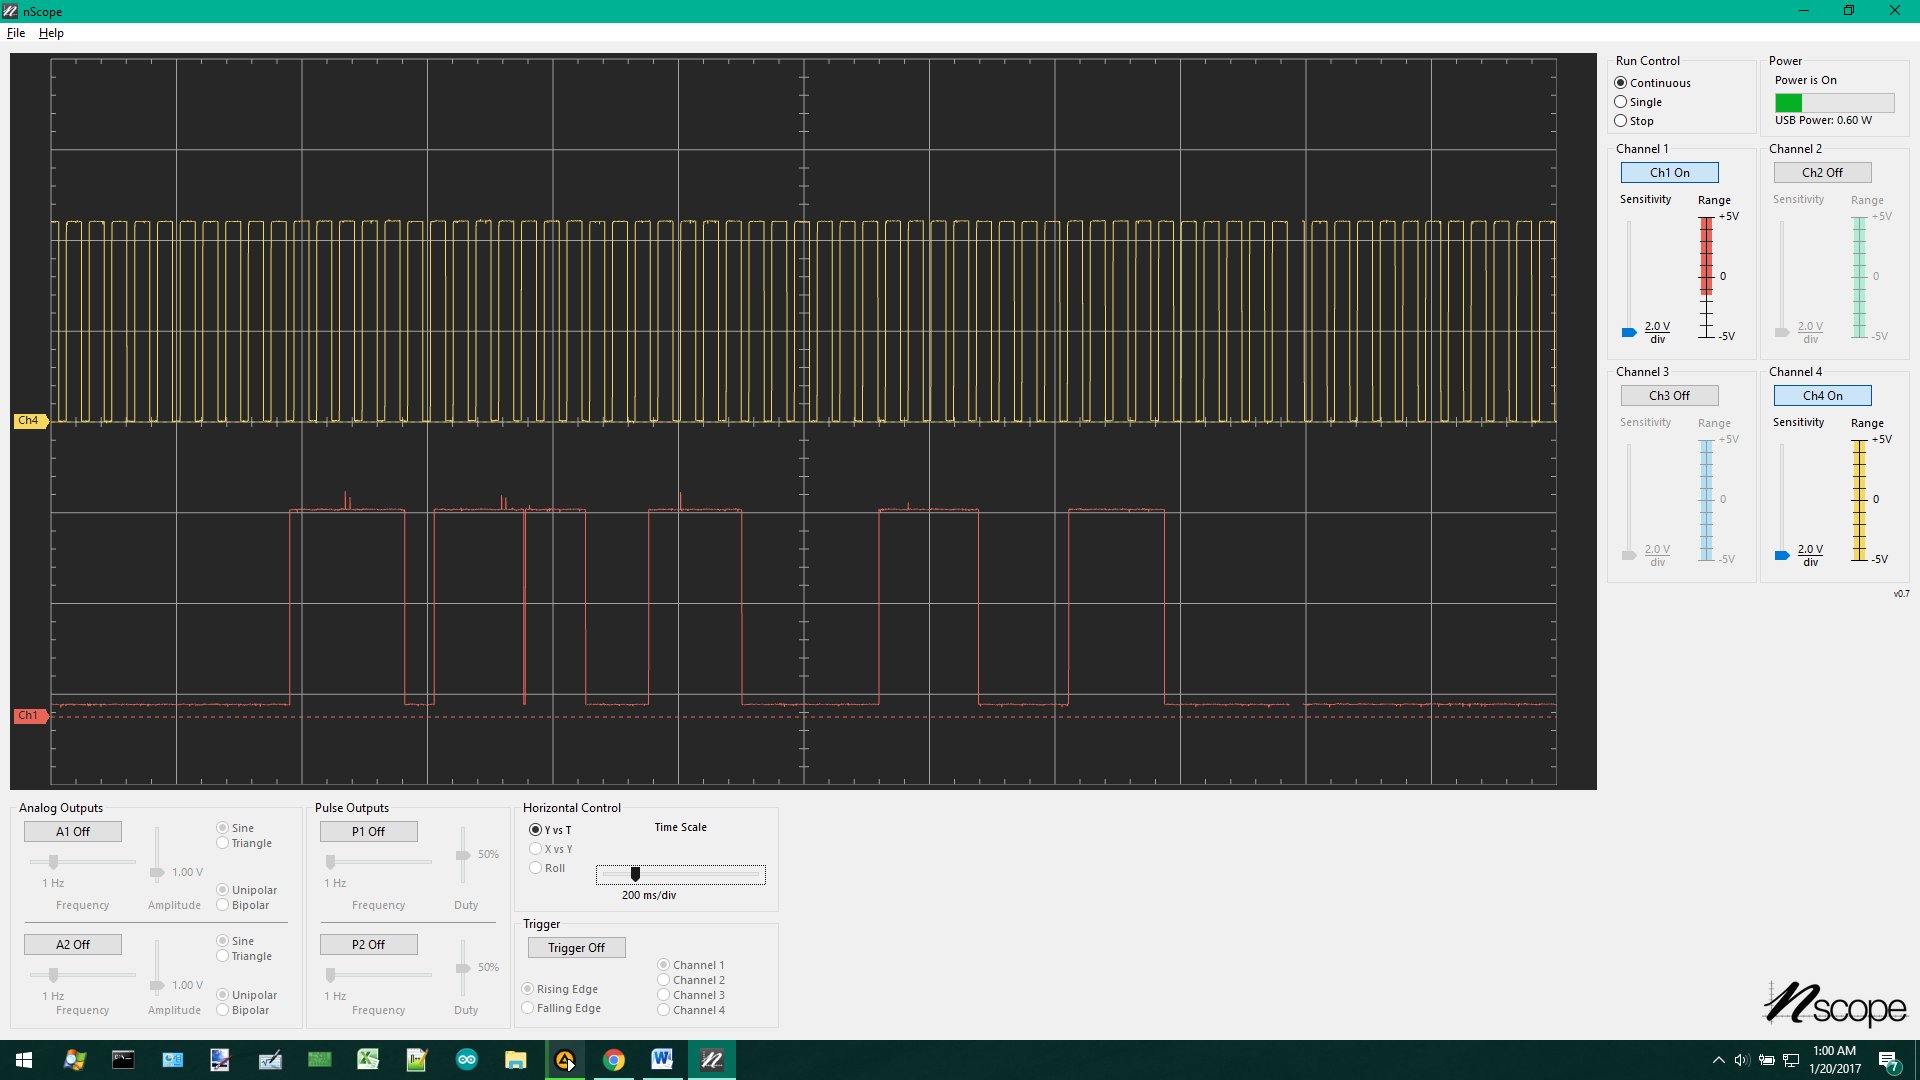Click the Ch1 marker on the scope display

30,715
